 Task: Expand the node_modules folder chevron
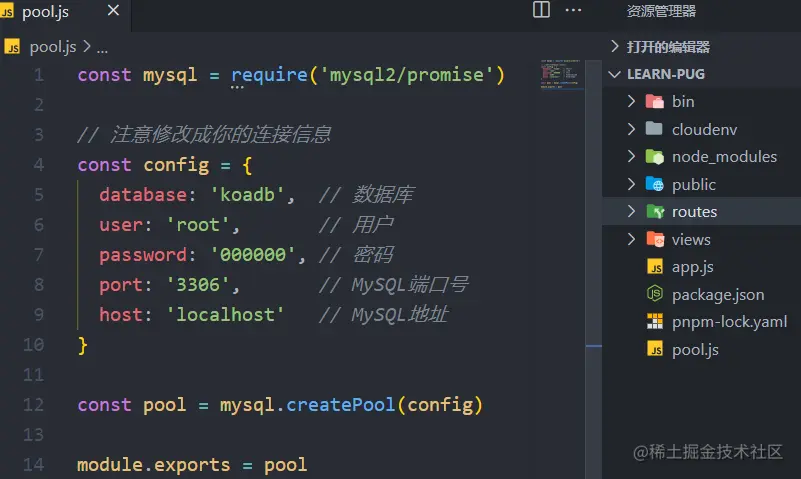[x=631, y=156]
